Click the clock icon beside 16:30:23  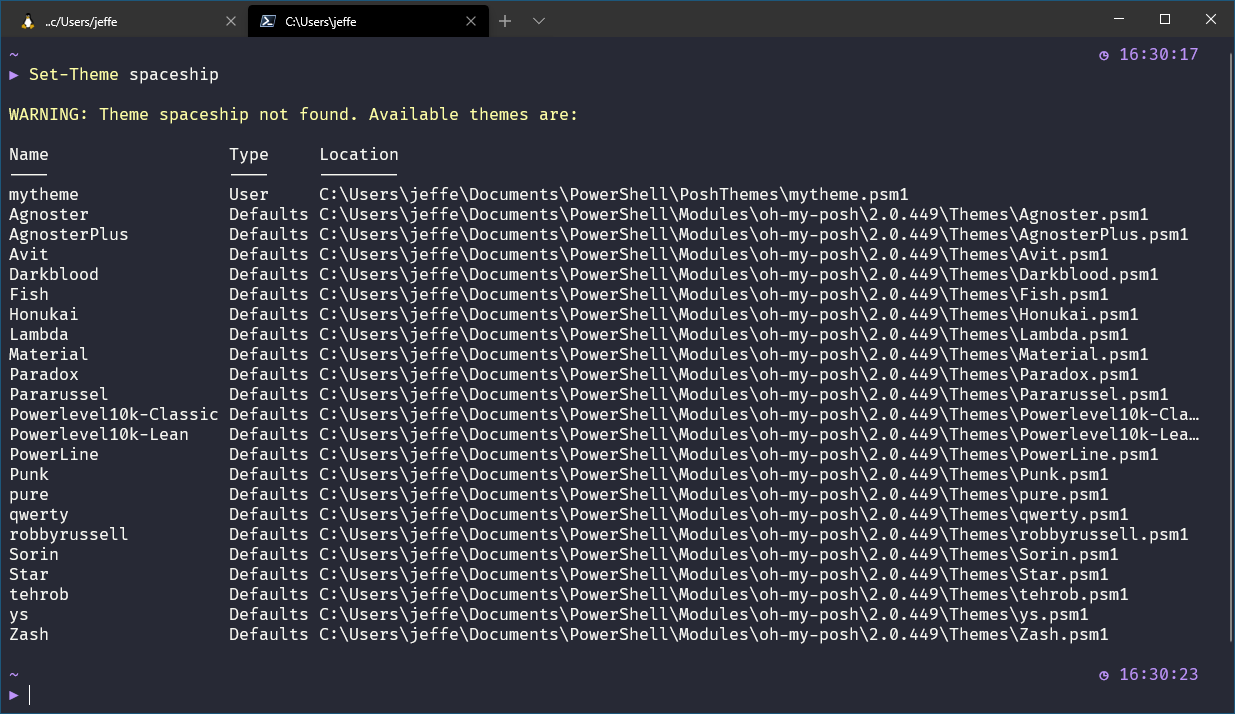tap(1104, 675)
